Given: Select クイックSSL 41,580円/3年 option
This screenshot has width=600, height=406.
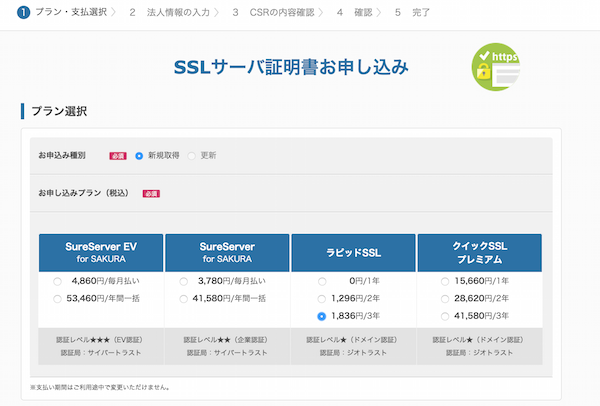Looking at the screenshot, I should (x=445, y=316).
